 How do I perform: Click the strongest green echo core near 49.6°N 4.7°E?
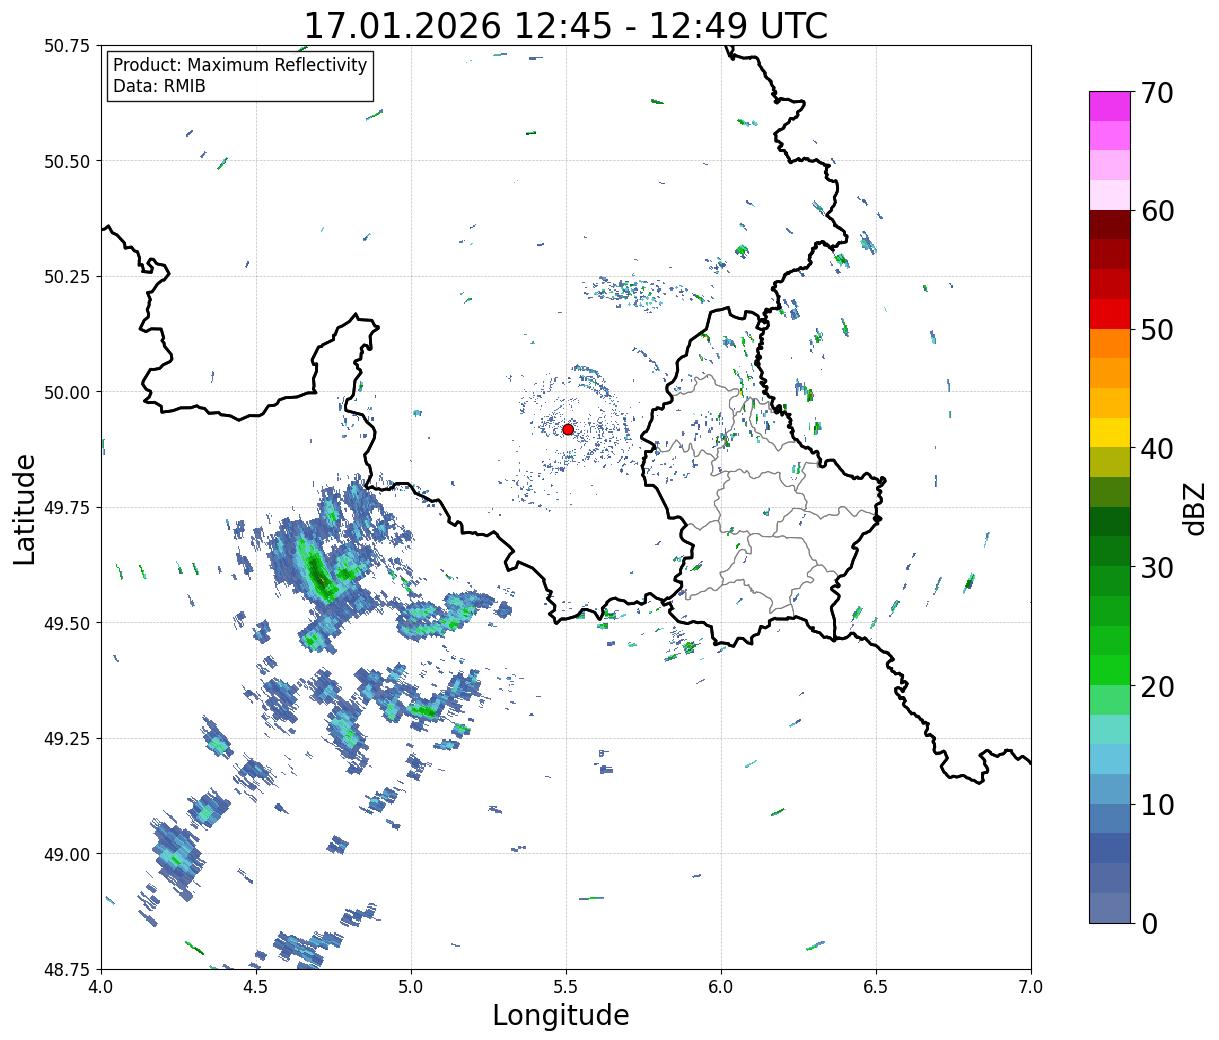point(320,576)
